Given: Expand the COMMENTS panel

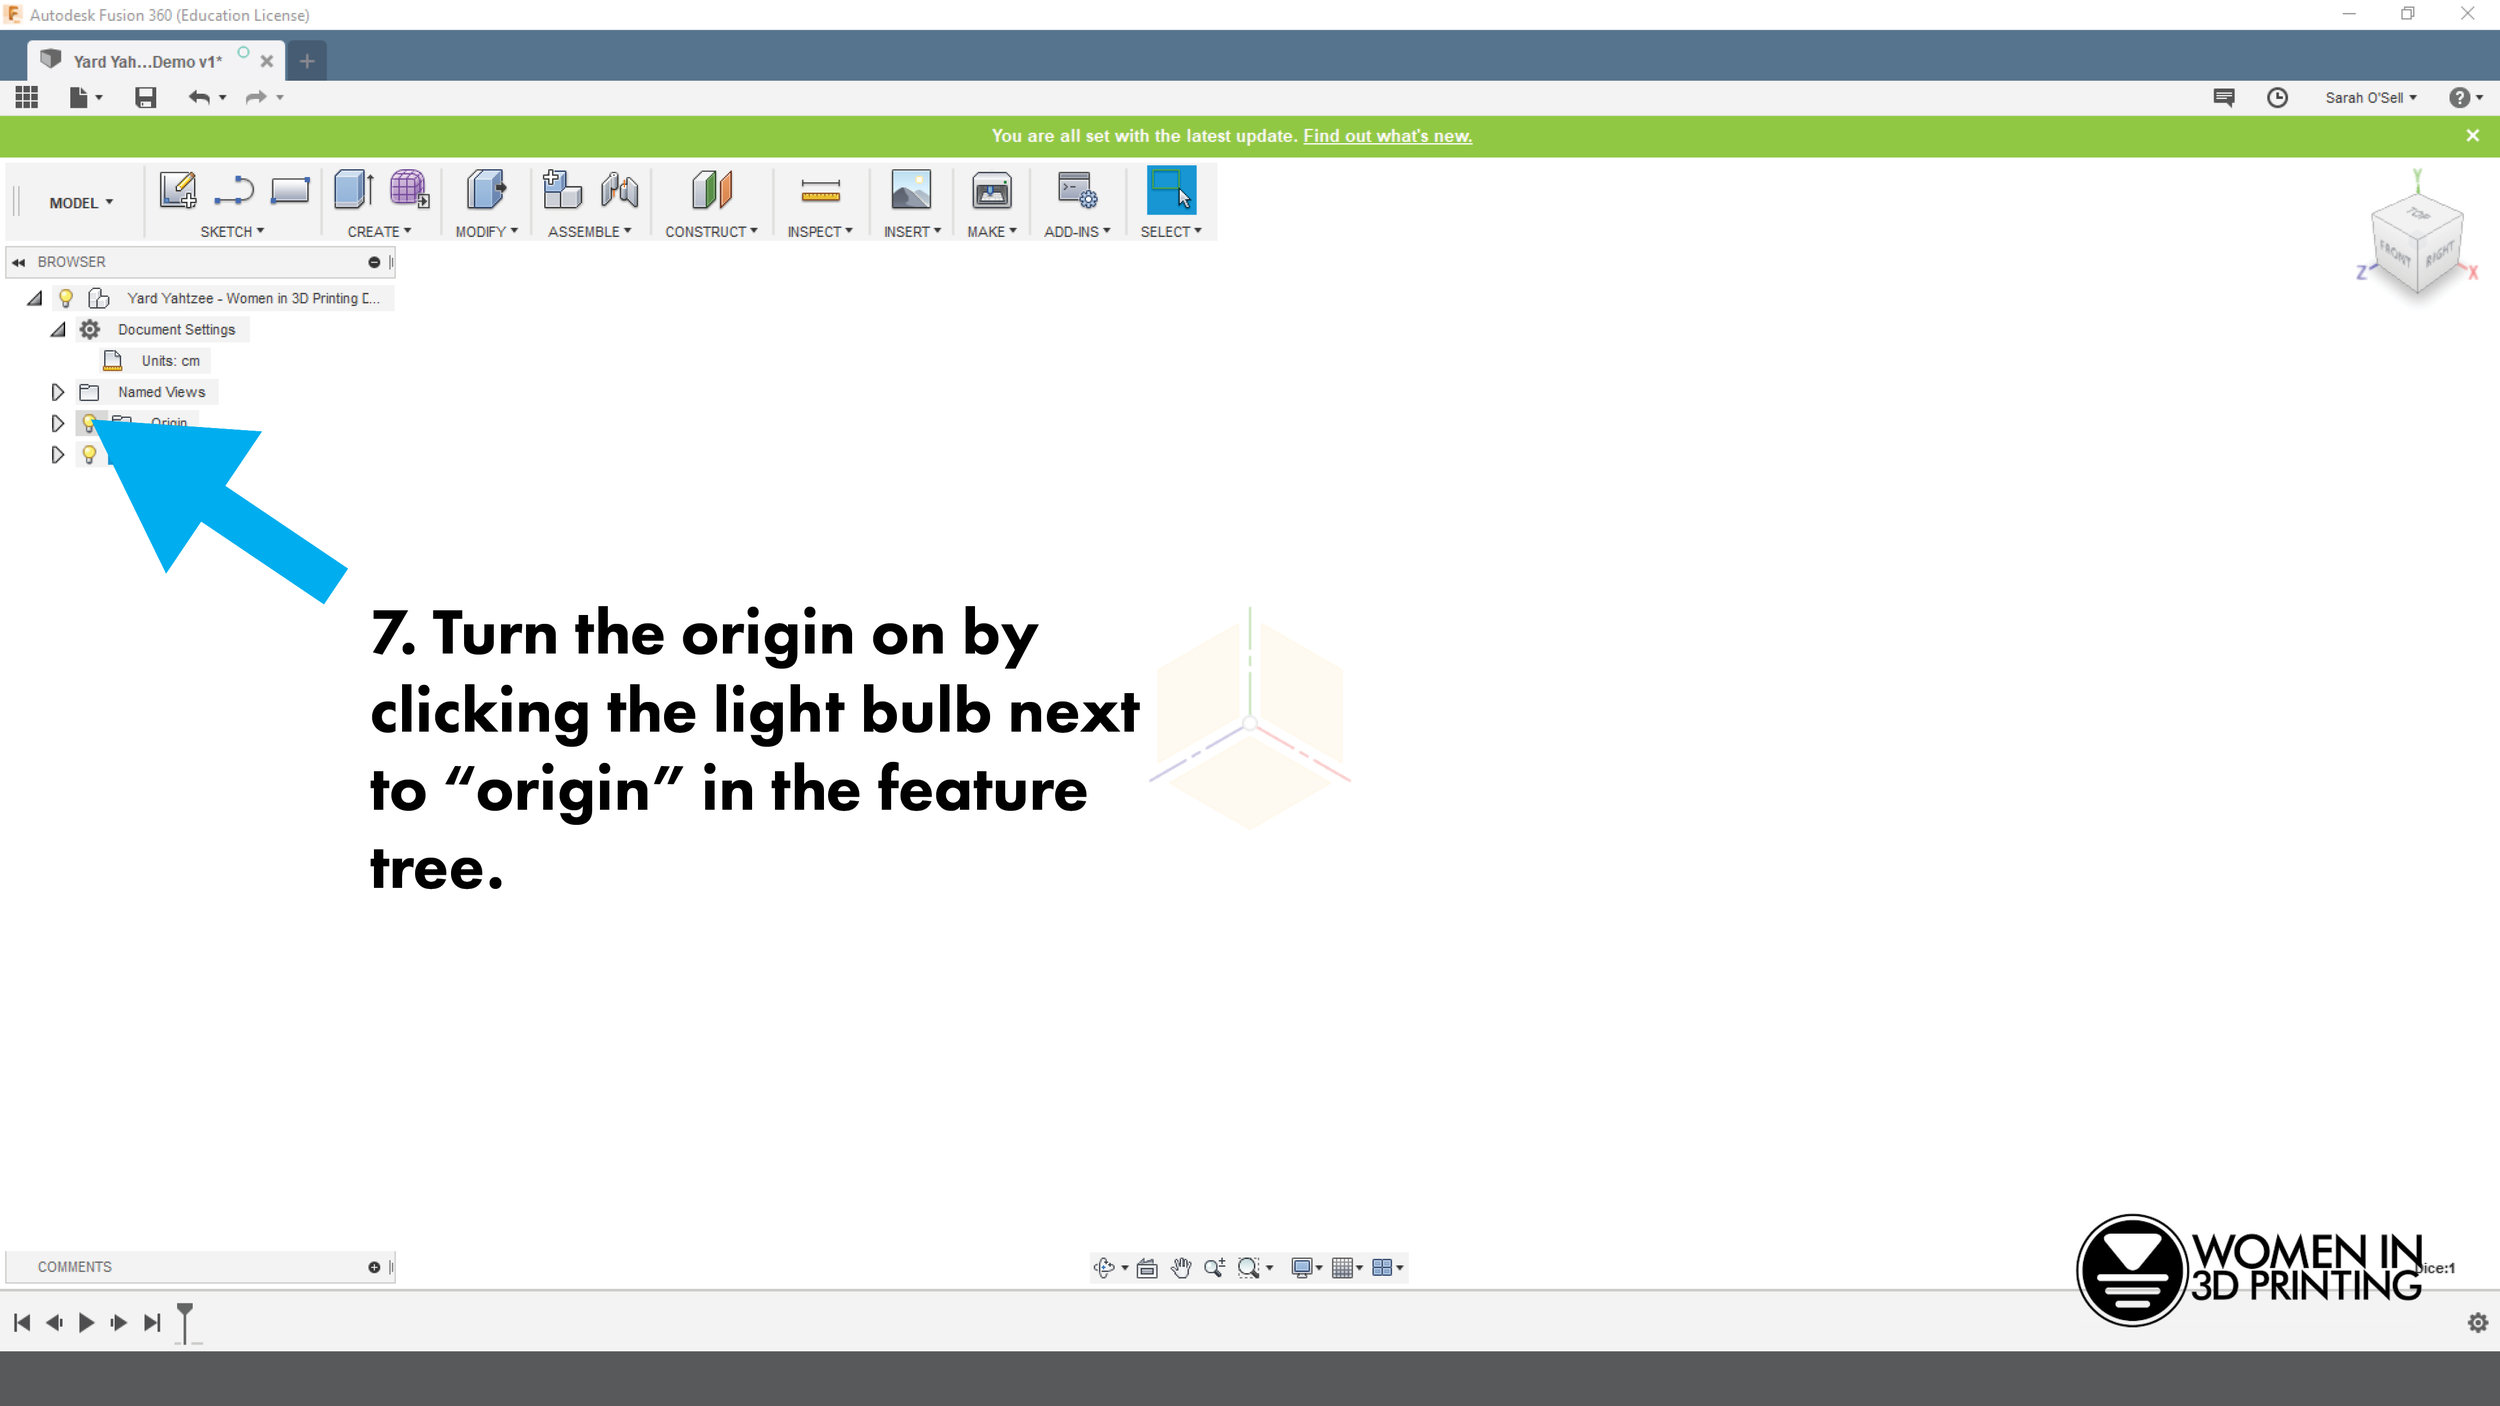Looking at the screenshot, I should tap(374, 1267).
